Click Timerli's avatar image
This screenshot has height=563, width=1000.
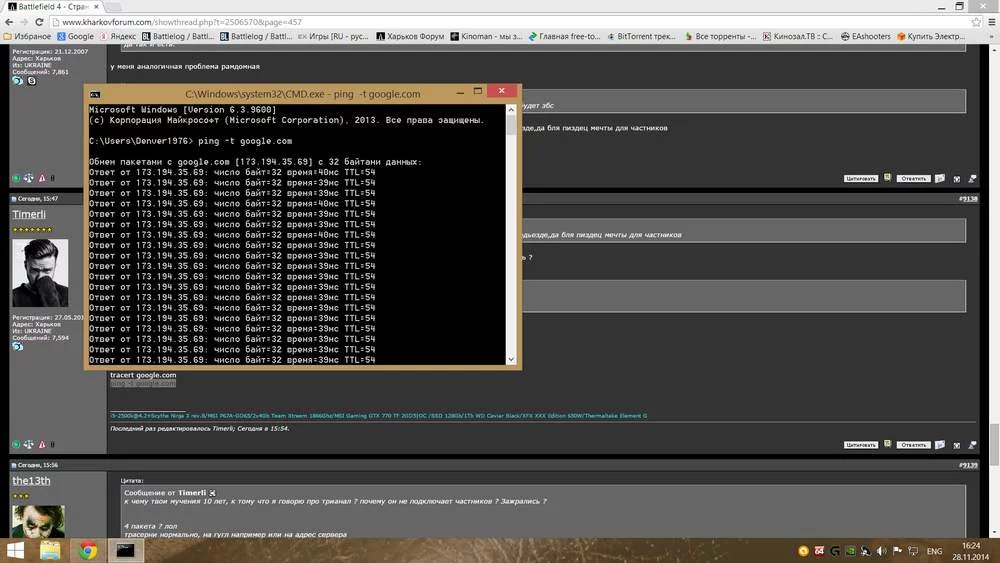tap(40, 273)
